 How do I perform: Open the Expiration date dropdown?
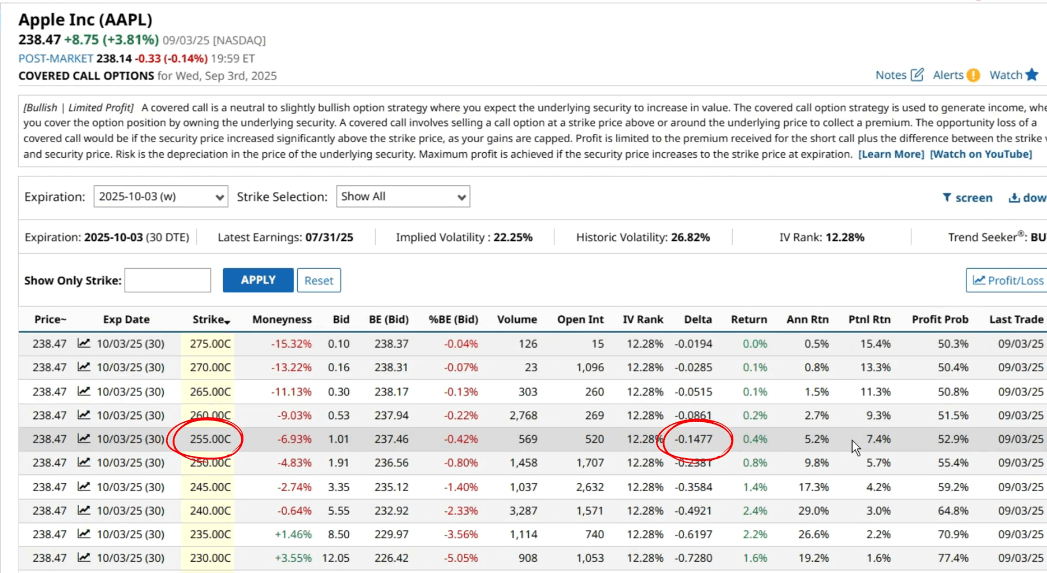pyautogui.click(x=160, y=197)
